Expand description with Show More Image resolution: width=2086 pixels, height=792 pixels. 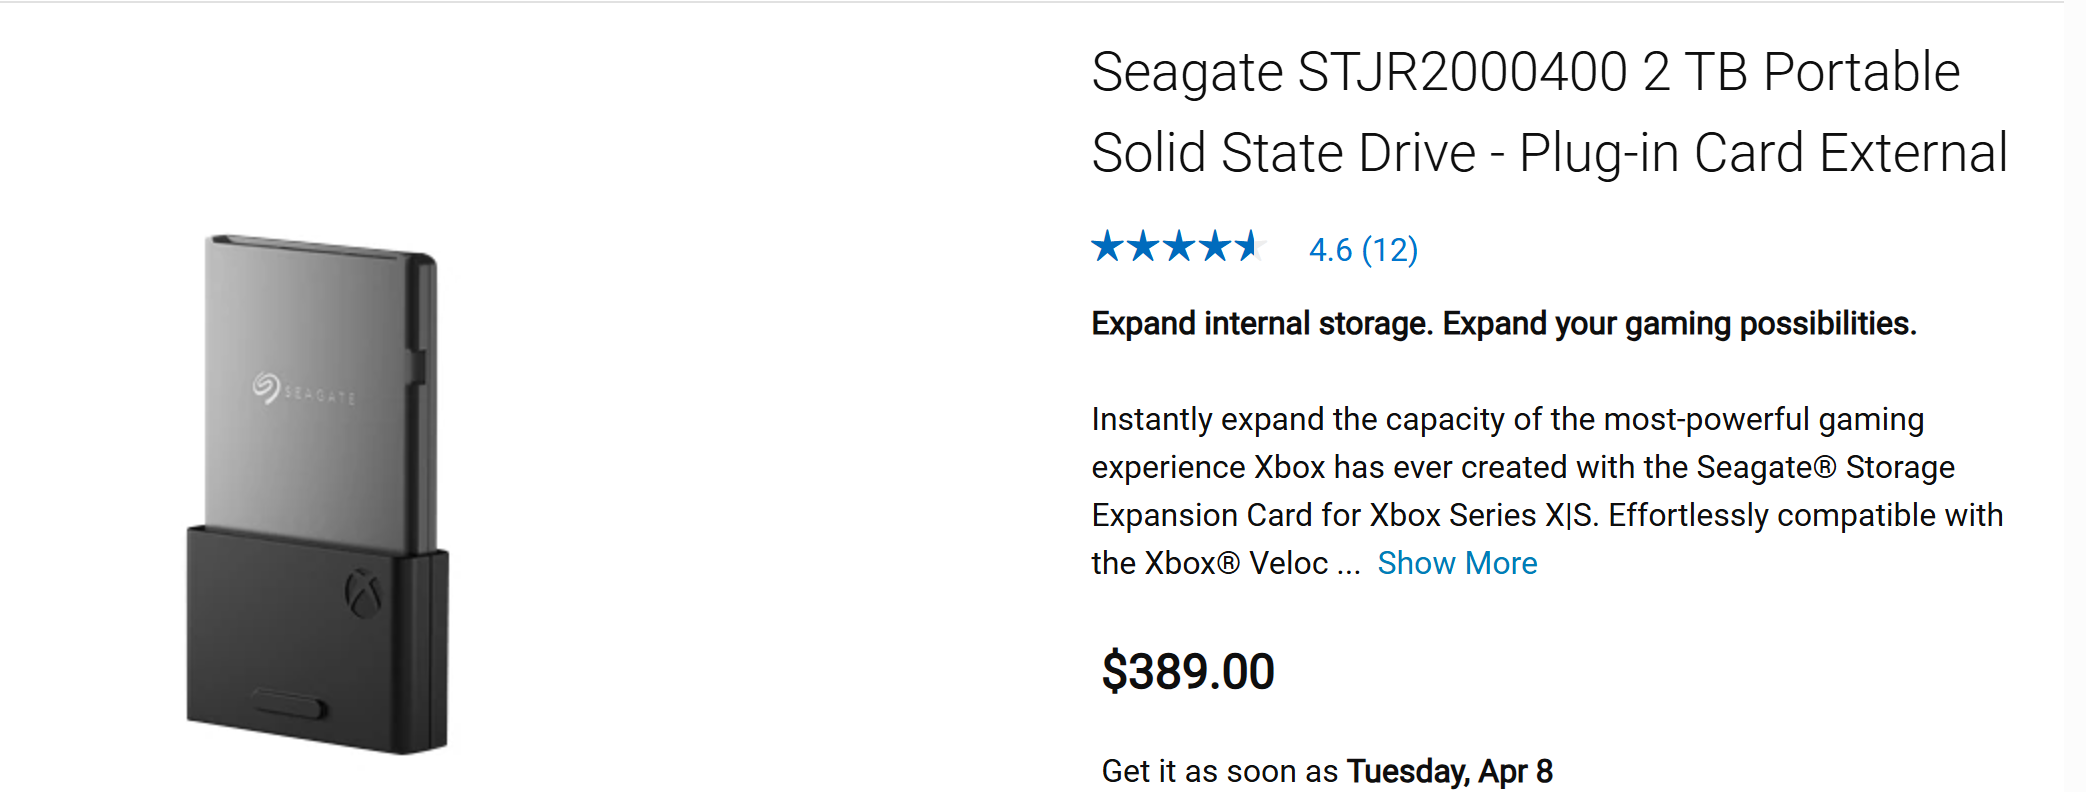click(x=1457, y=564)
